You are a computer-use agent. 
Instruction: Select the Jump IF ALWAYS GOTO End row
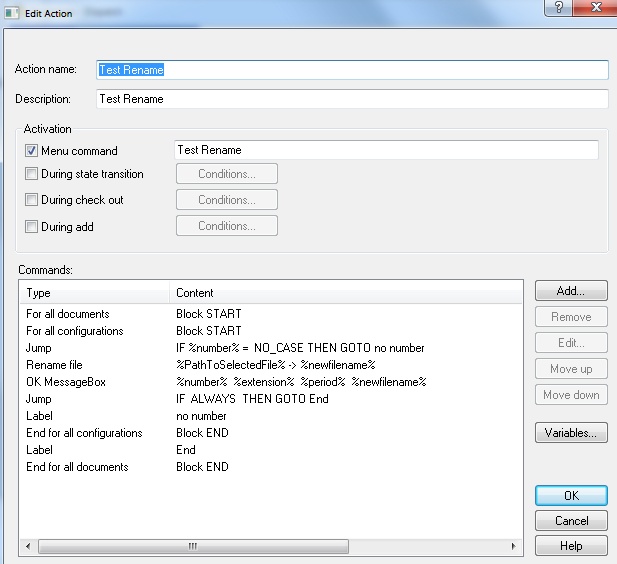[271, 399]
